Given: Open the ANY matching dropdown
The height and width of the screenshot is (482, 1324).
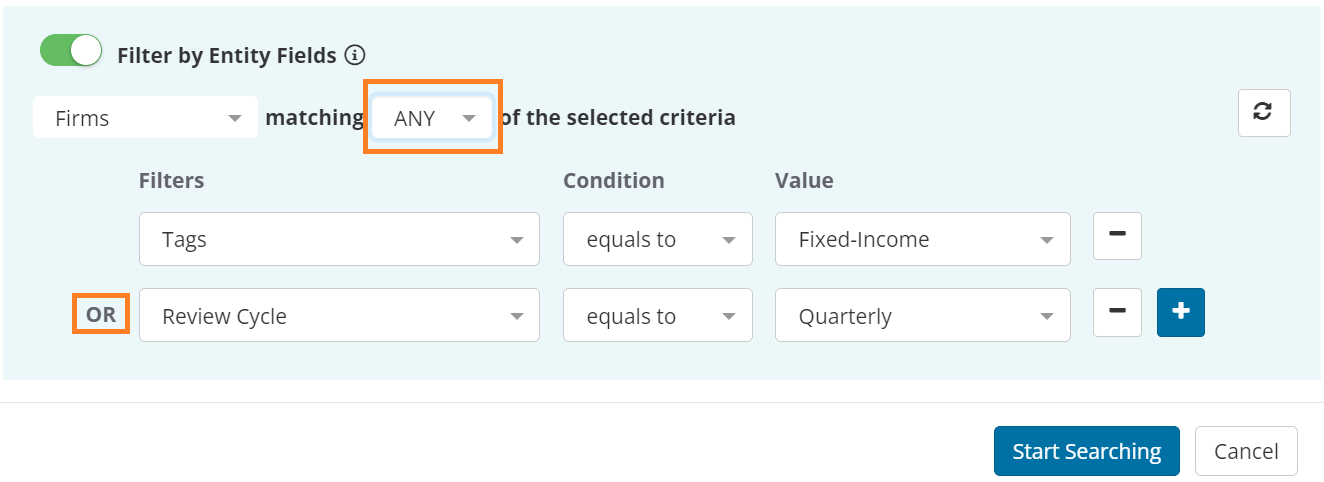Looking at the screenshot, I should 432,118.
